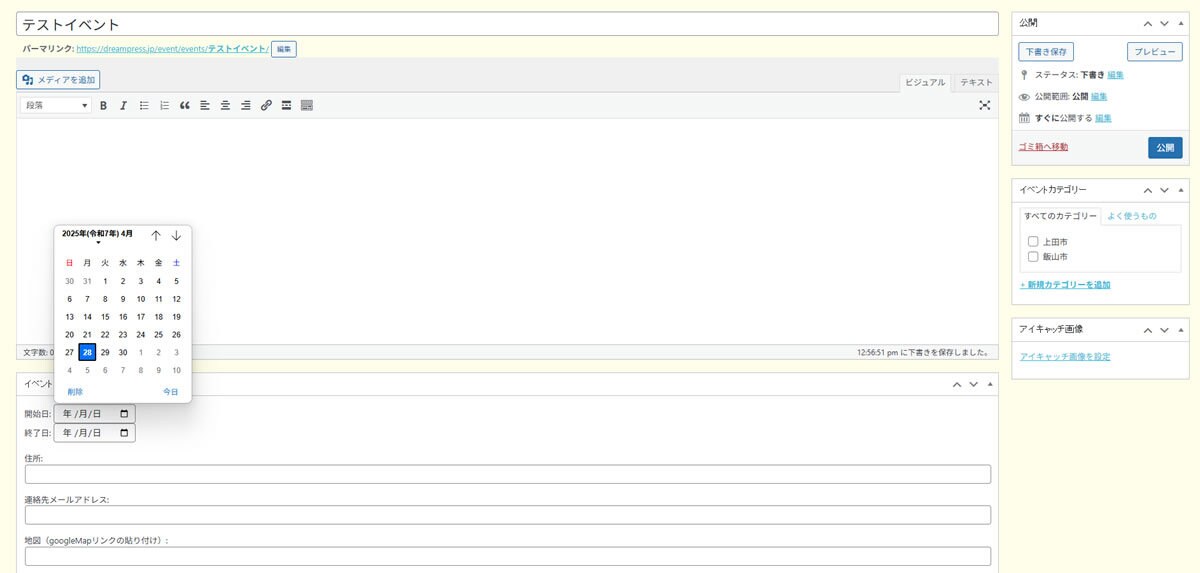Move 公開 panel up
1200x573 pixels.
tap(1149, 22)
